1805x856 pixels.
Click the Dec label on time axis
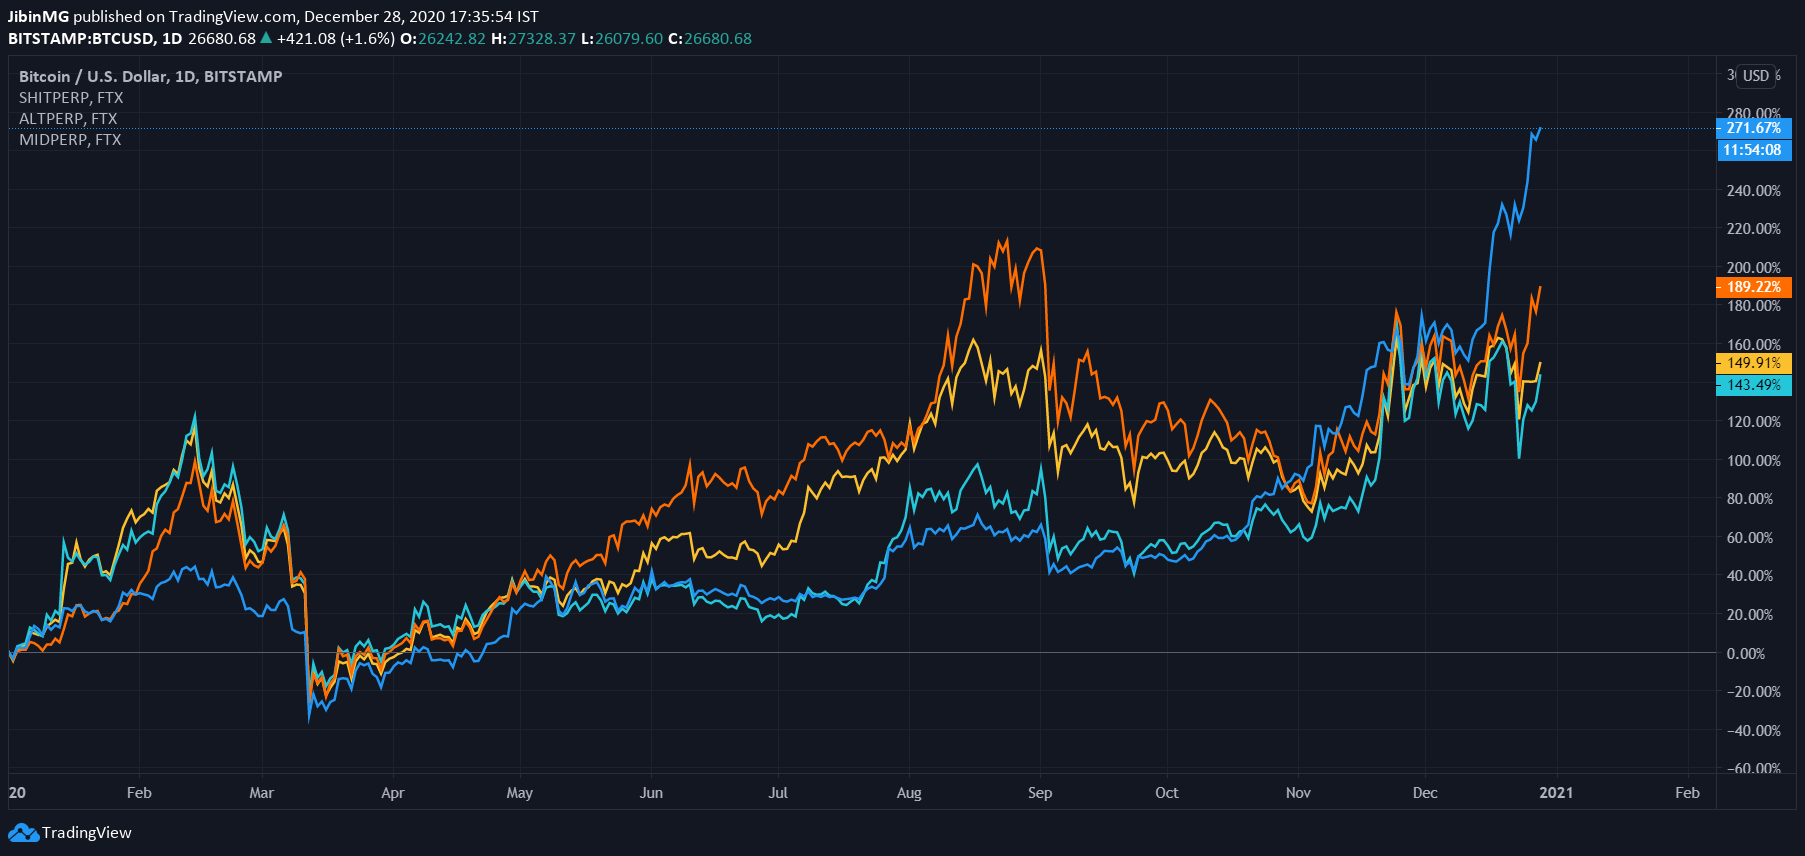click(x=1425, y=792)
